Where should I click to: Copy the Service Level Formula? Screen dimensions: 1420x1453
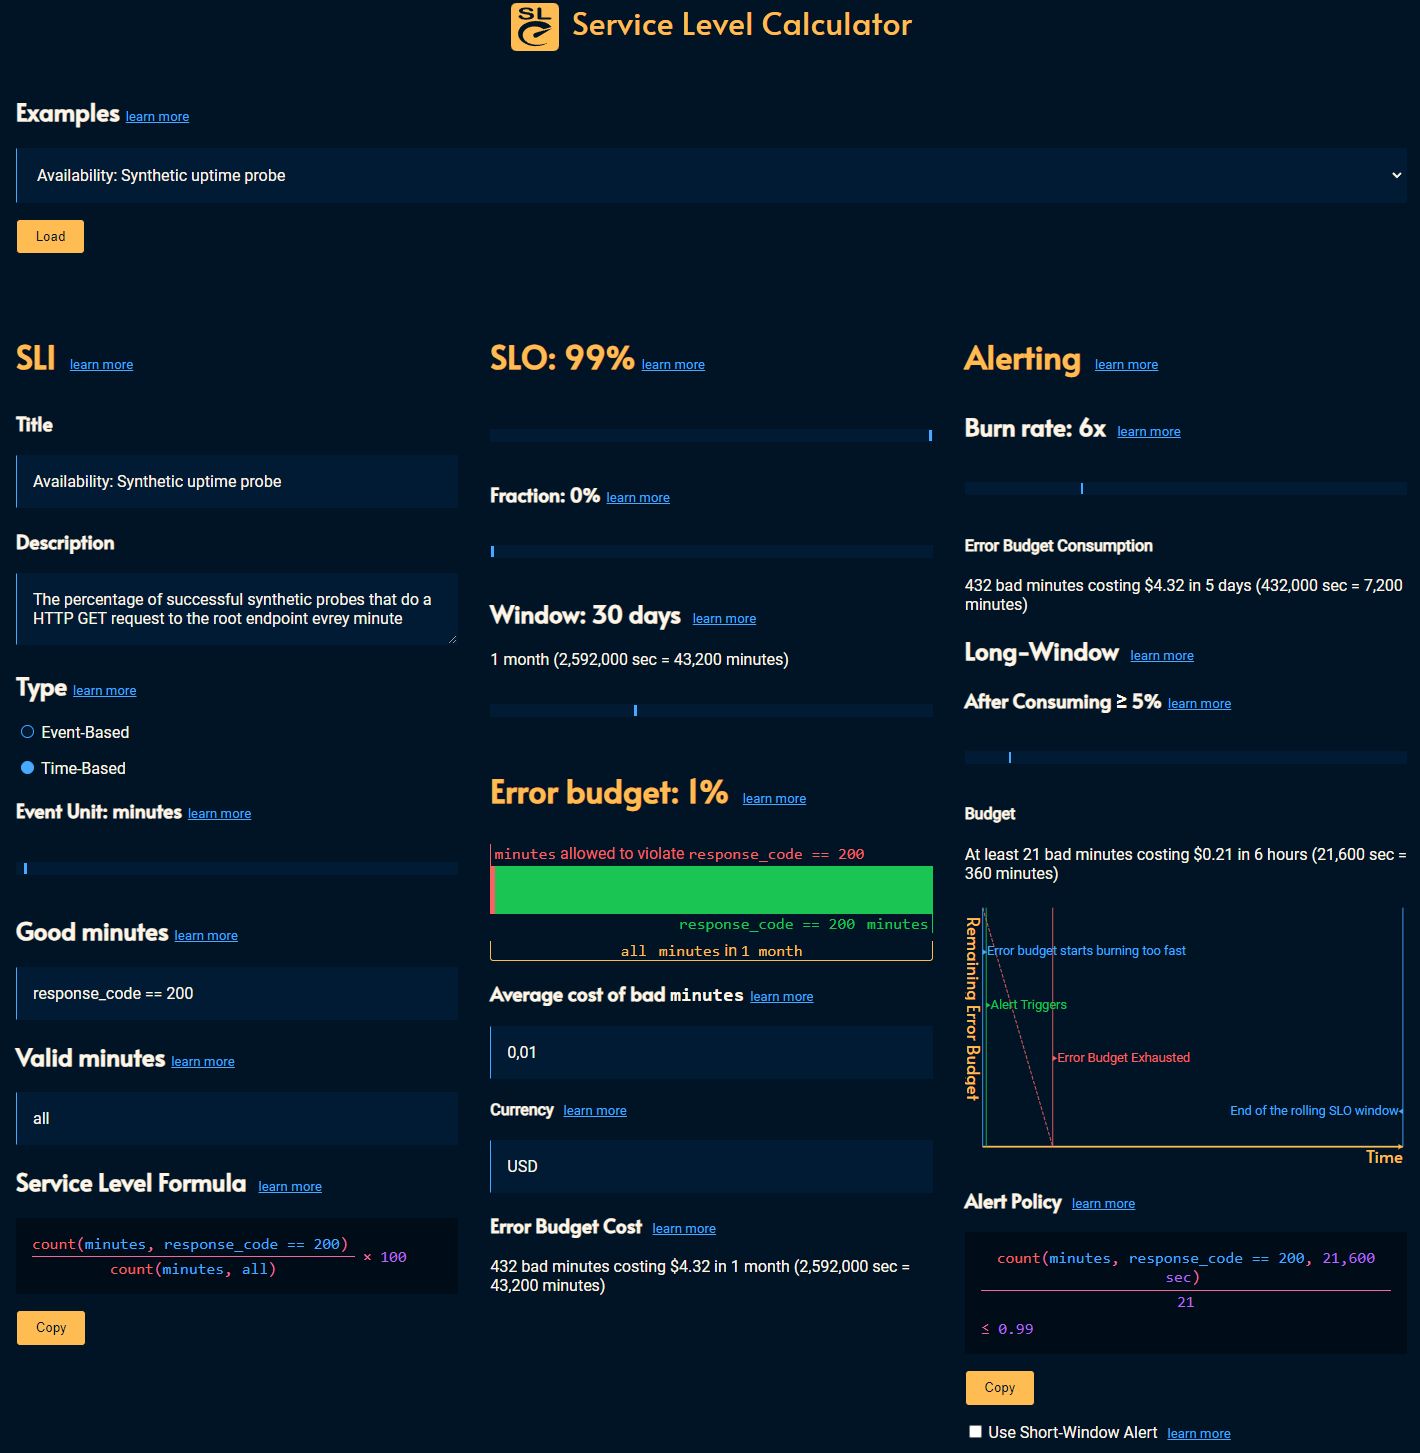coord(50,1327)
